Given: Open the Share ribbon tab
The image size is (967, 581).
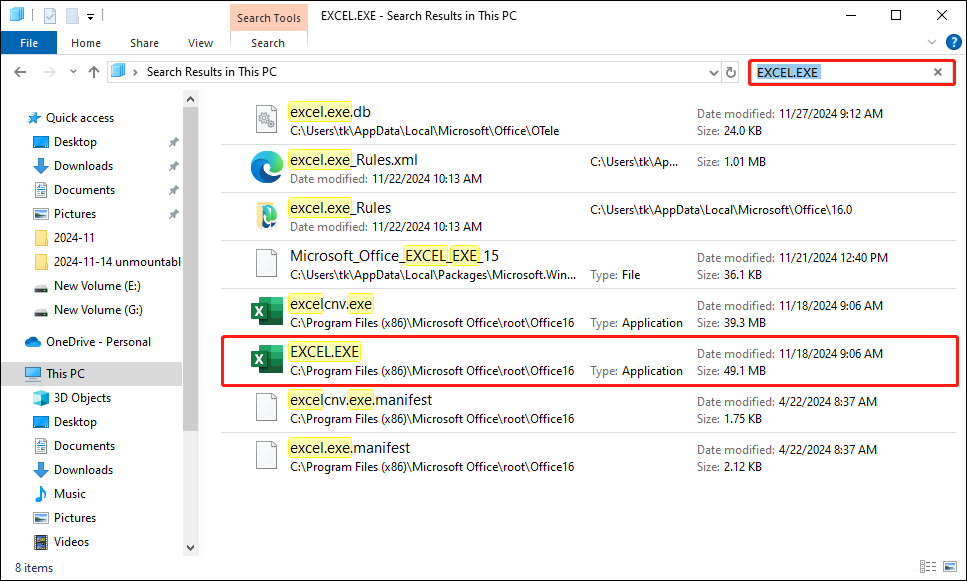Looking at the screenshot, I should point(144,43).
